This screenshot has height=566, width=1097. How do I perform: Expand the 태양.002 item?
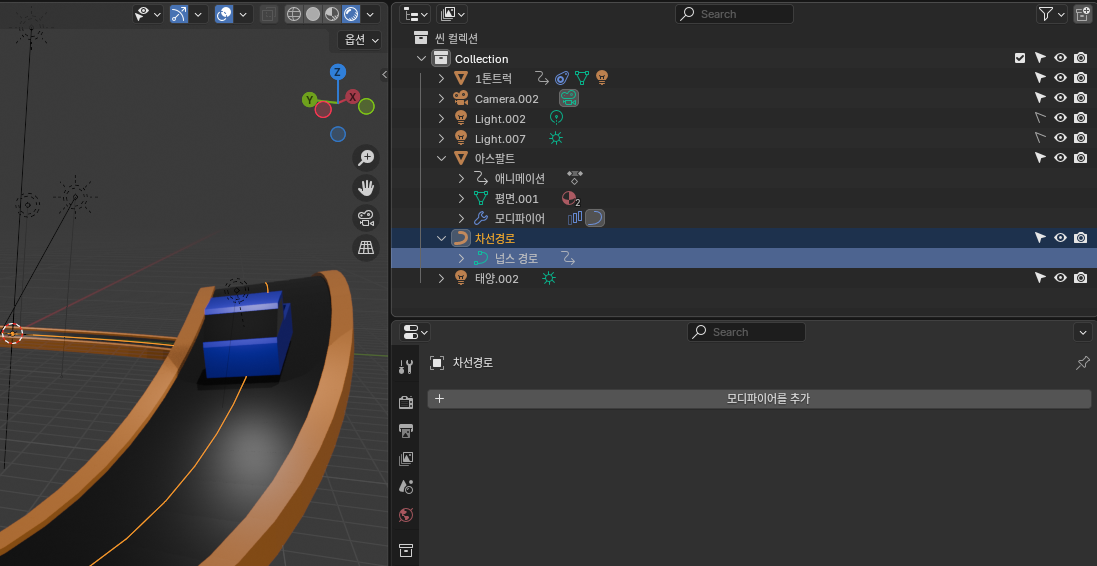[x=441, y=278]
